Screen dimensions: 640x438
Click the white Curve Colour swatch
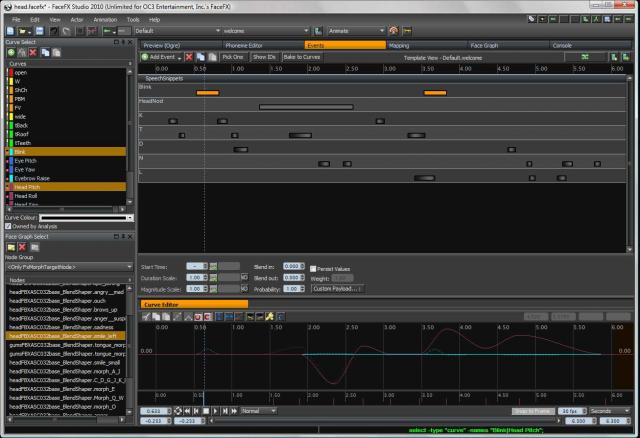coord(83,218)
